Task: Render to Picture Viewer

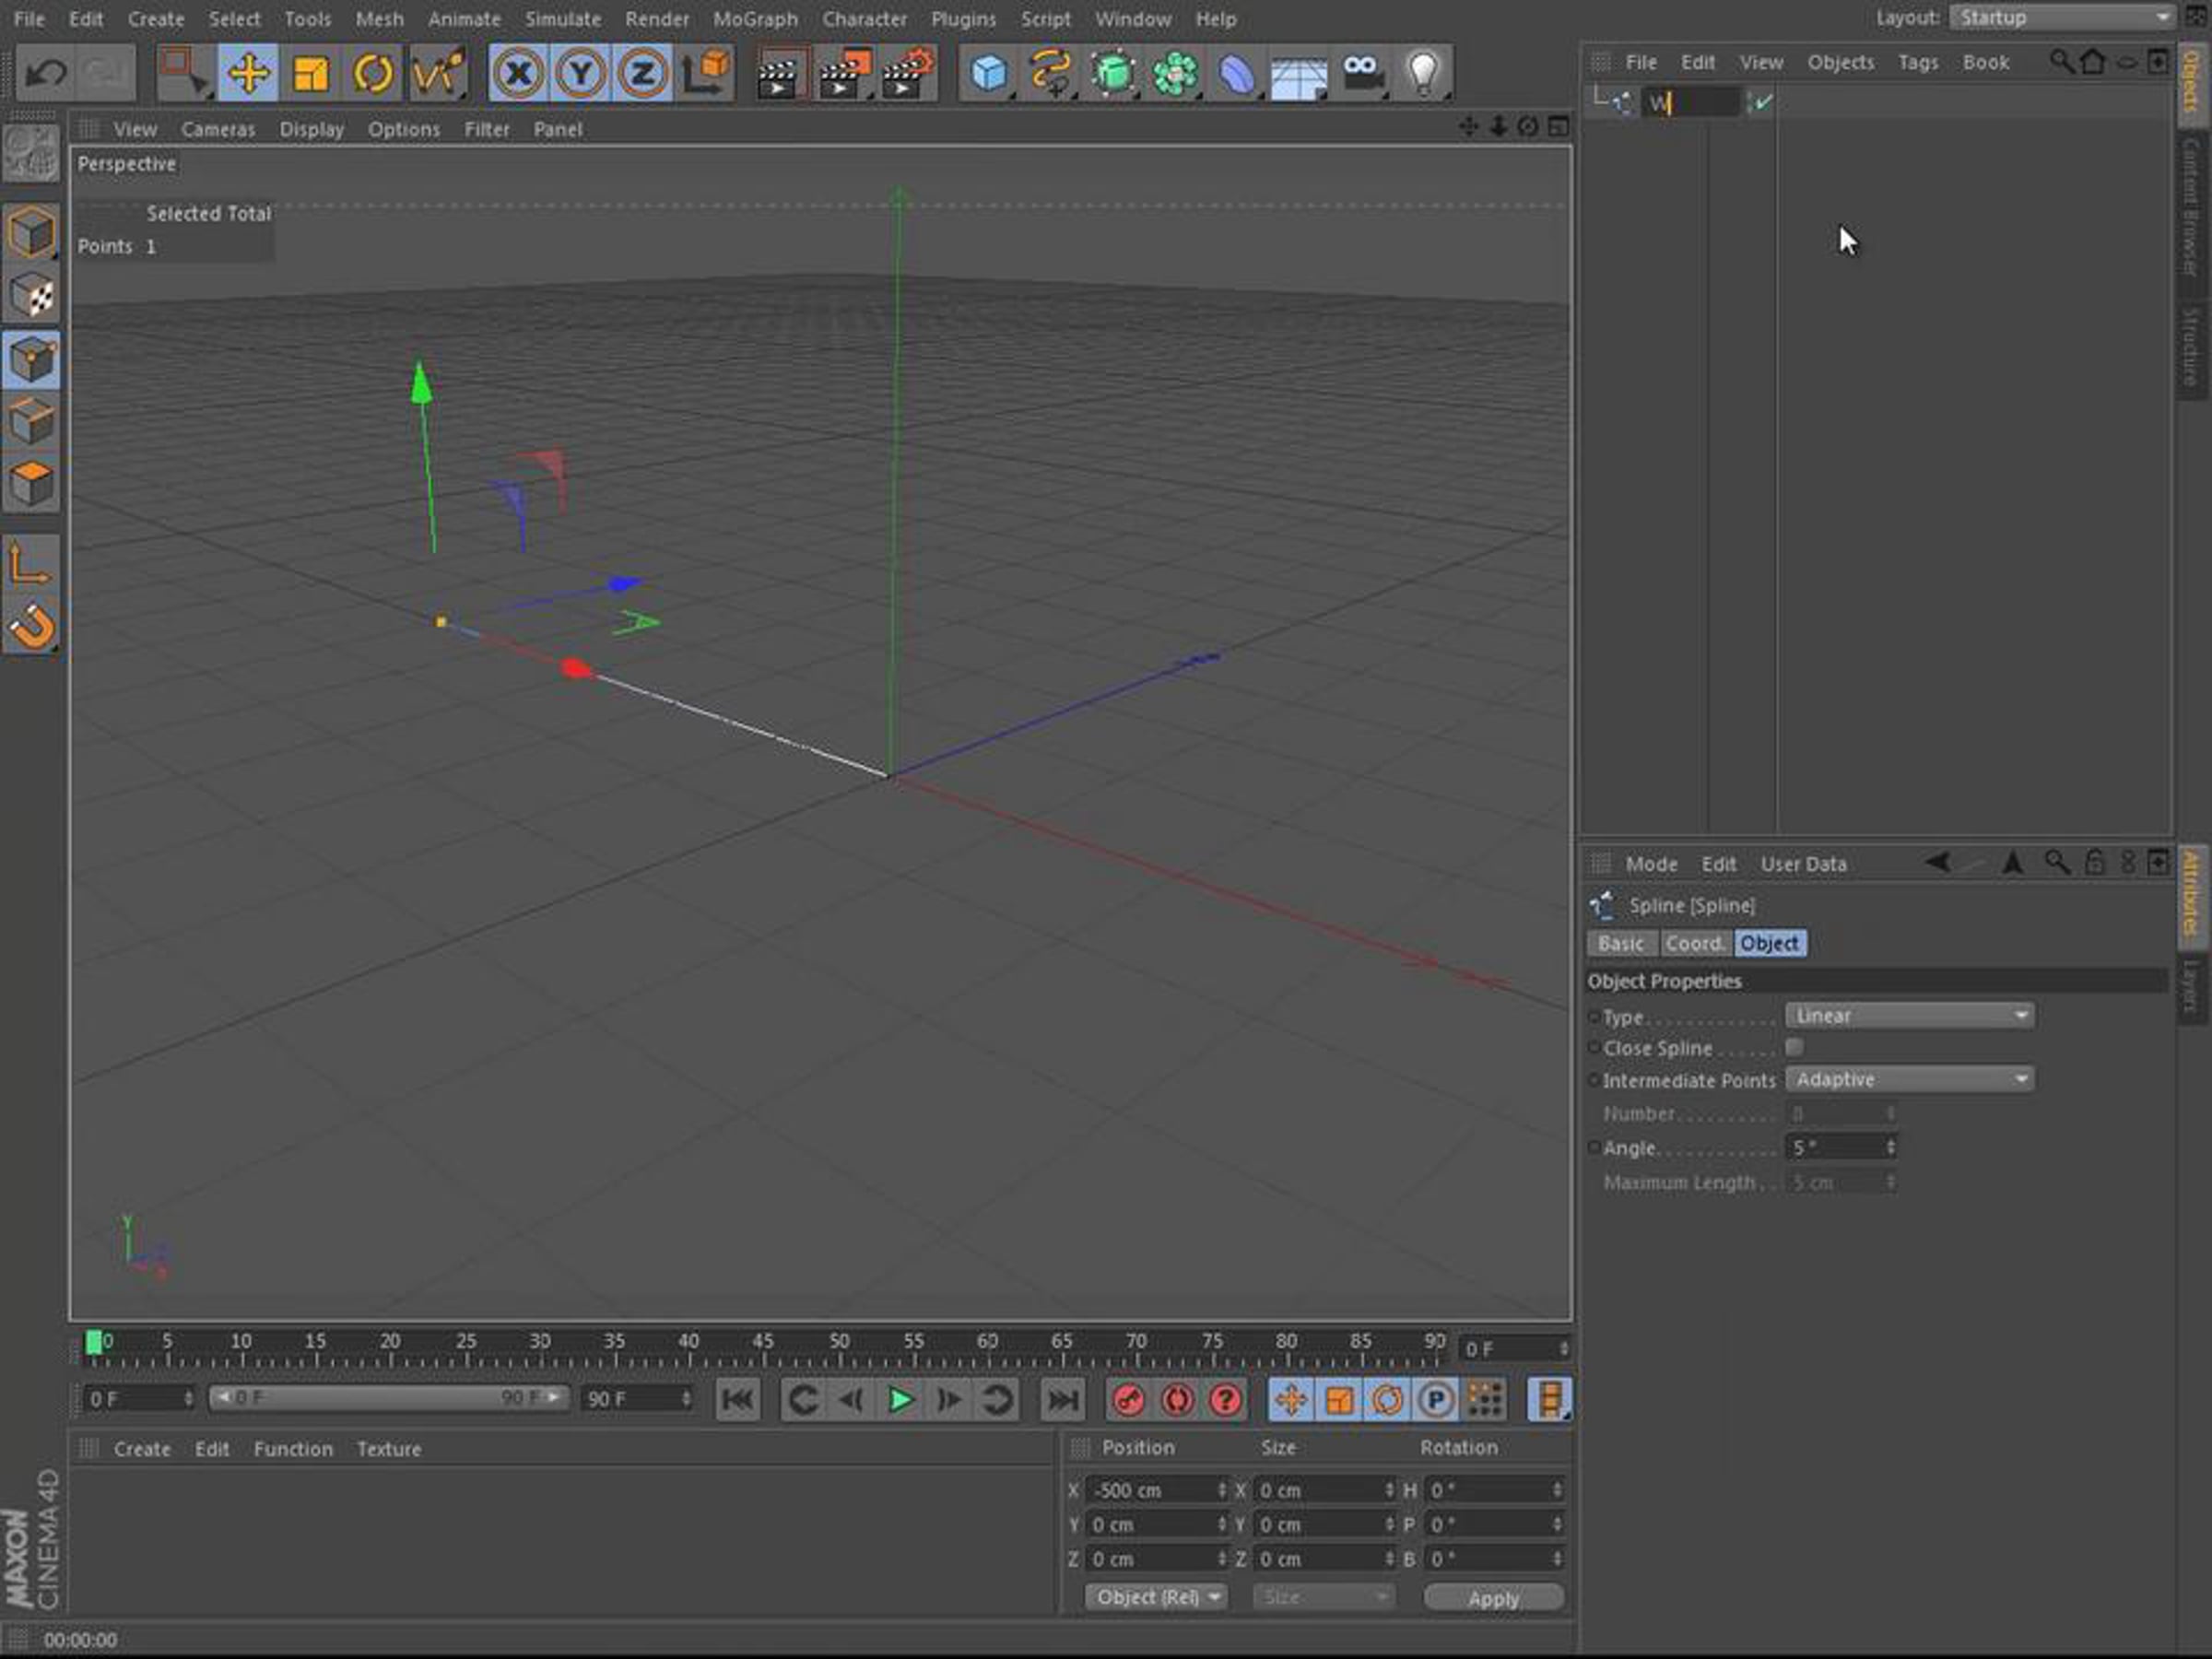Action: 843,73
